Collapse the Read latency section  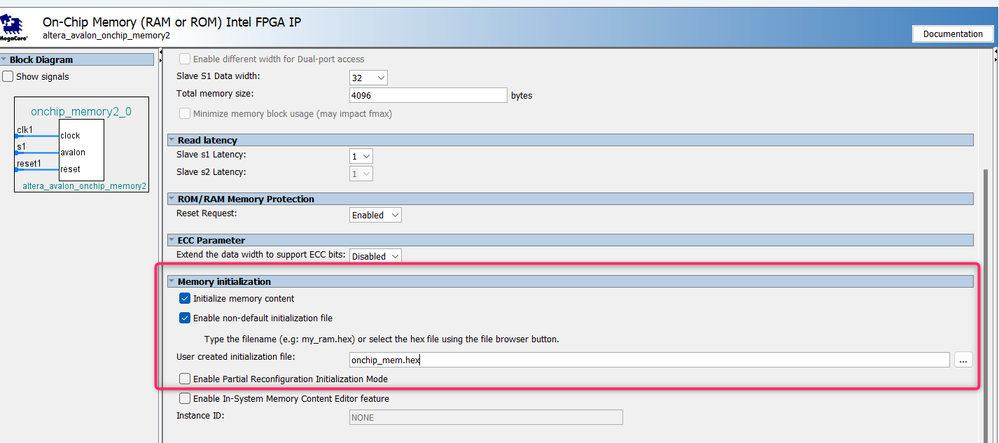(570, 140)
